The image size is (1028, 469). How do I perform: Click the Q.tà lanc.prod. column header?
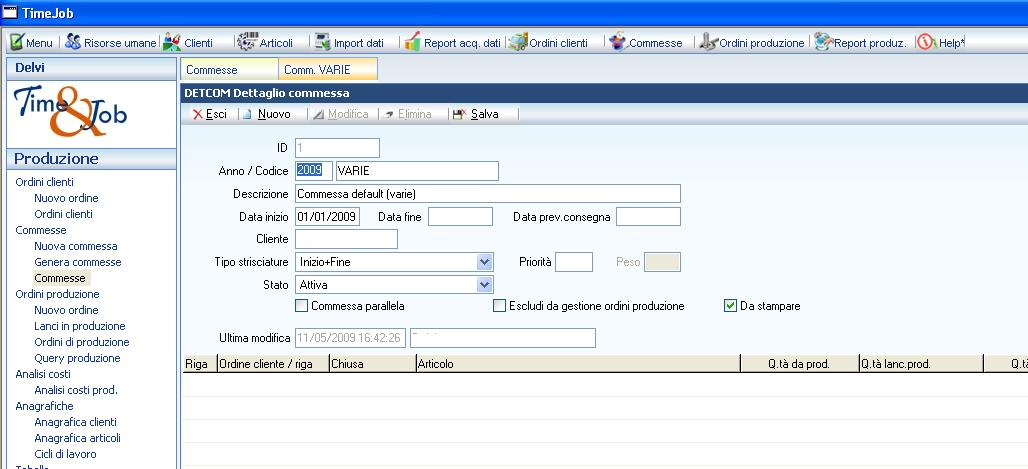[x=921, y=363]
